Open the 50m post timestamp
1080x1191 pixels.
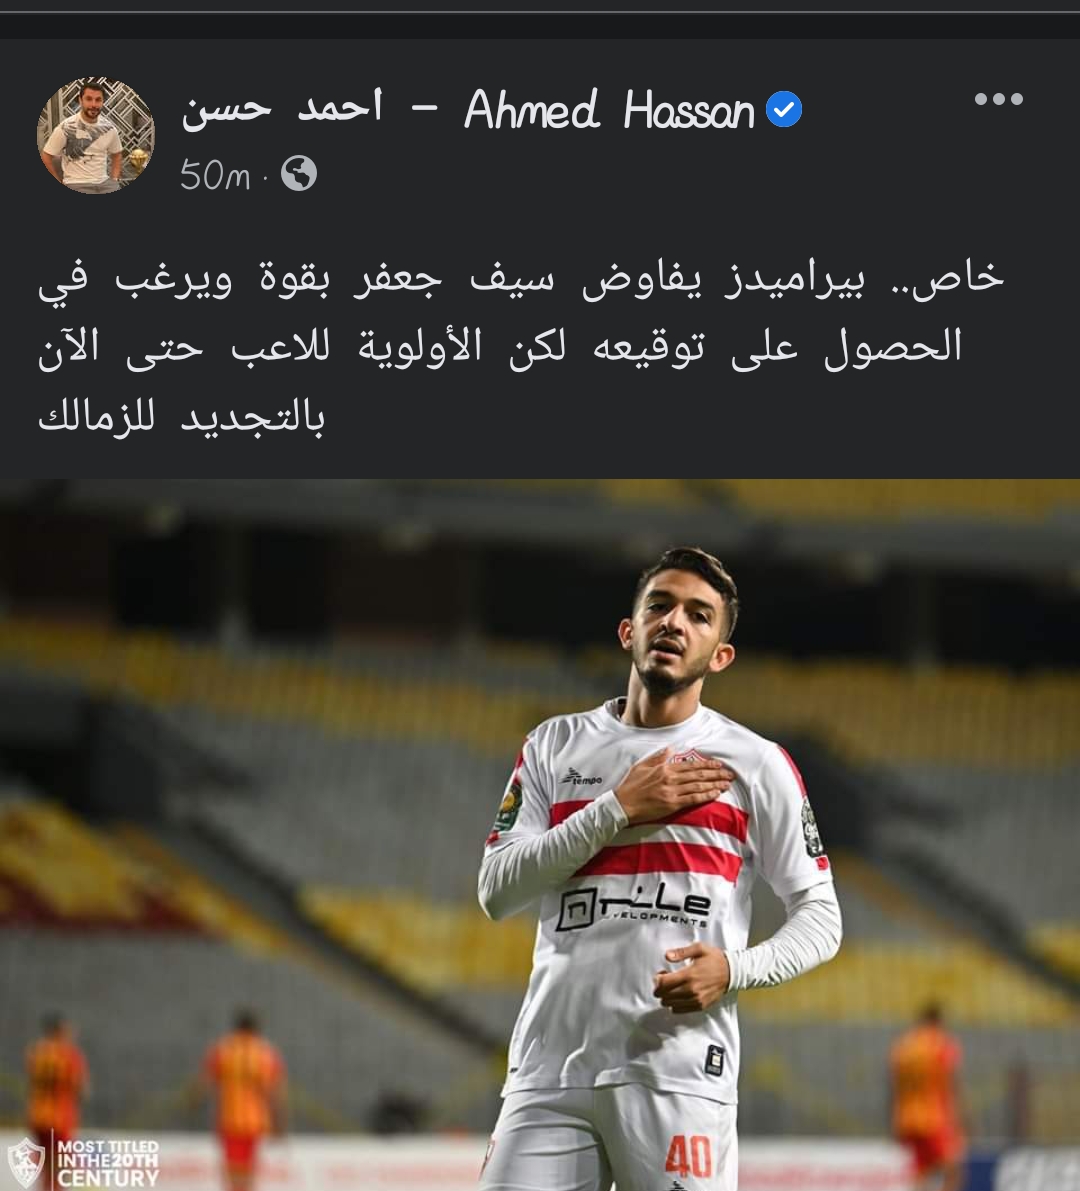[x=215, y=175]
